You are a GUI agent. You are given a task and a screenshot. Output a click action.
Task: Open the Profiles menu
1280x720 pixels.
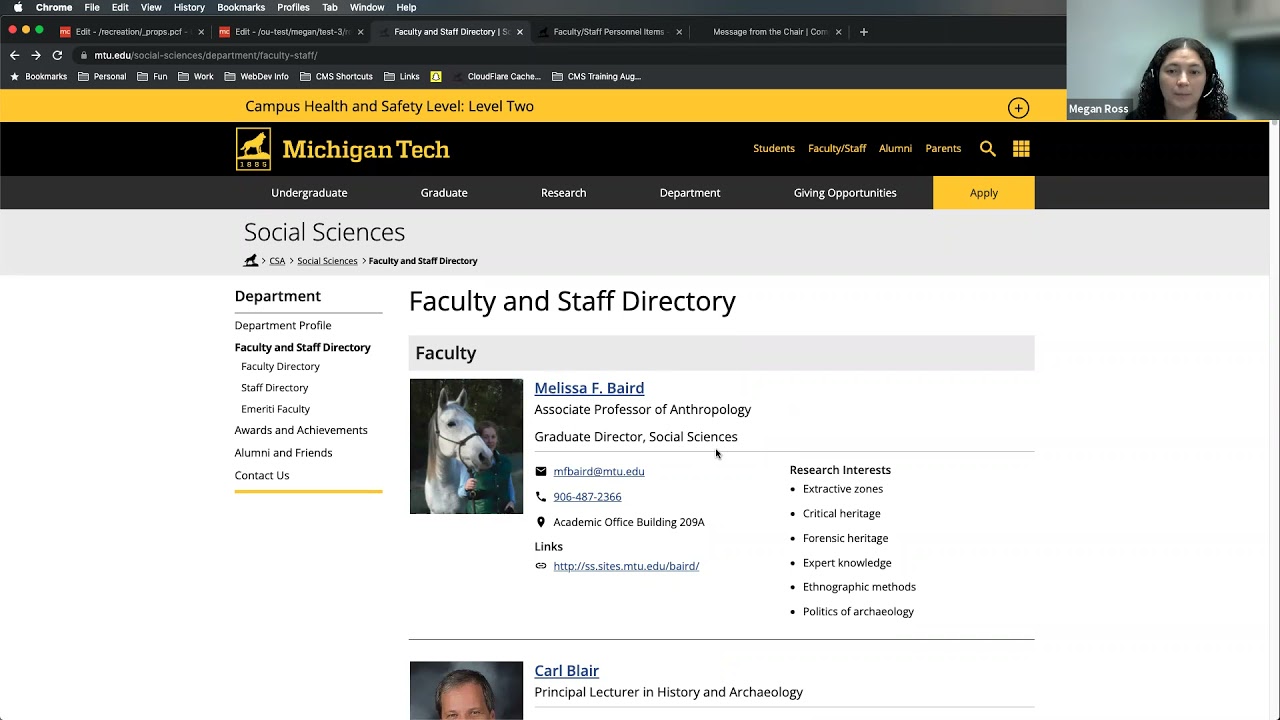[293, 7]
